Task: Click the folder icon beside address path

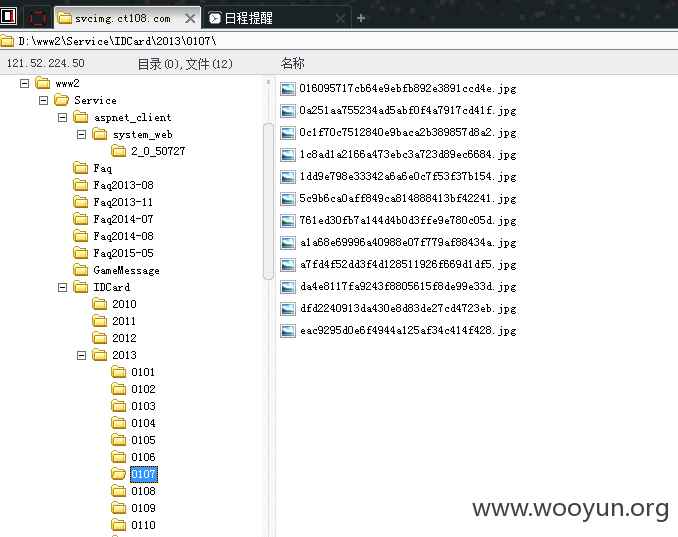Action: point(6,41)
